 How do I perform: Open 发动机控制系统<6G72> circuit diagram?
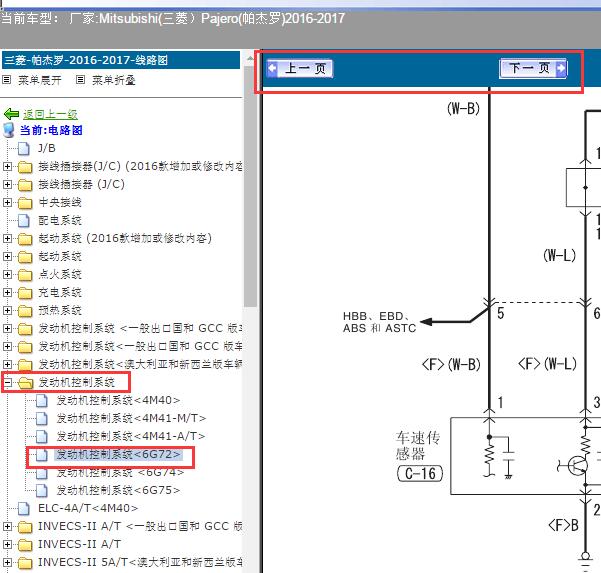click(x=118, y=455)
